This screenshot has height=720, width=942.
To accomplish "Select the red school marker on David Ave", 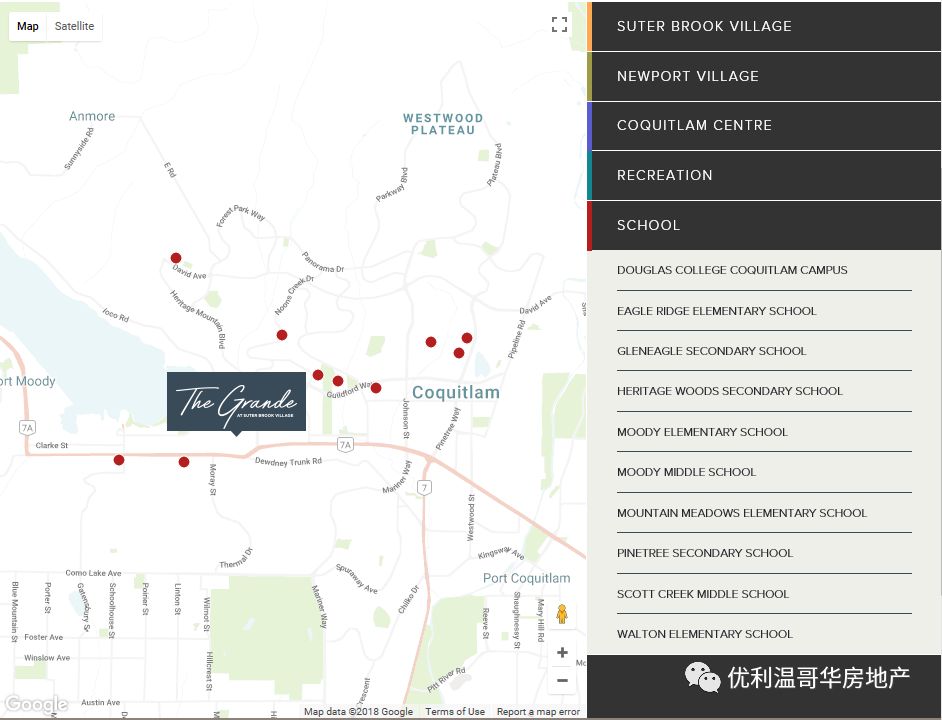I will pyautogui.click(x=176, y=258).
